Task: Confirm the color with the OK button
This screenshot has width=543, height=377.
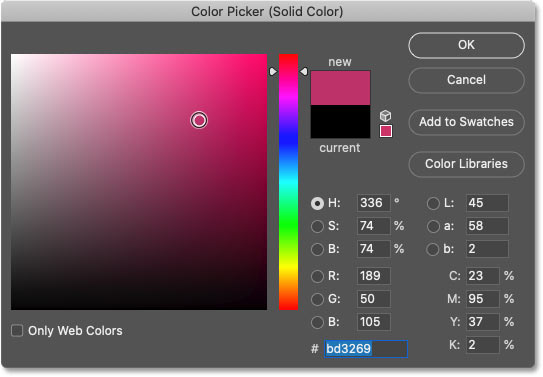Action: [x=466, y=45]
